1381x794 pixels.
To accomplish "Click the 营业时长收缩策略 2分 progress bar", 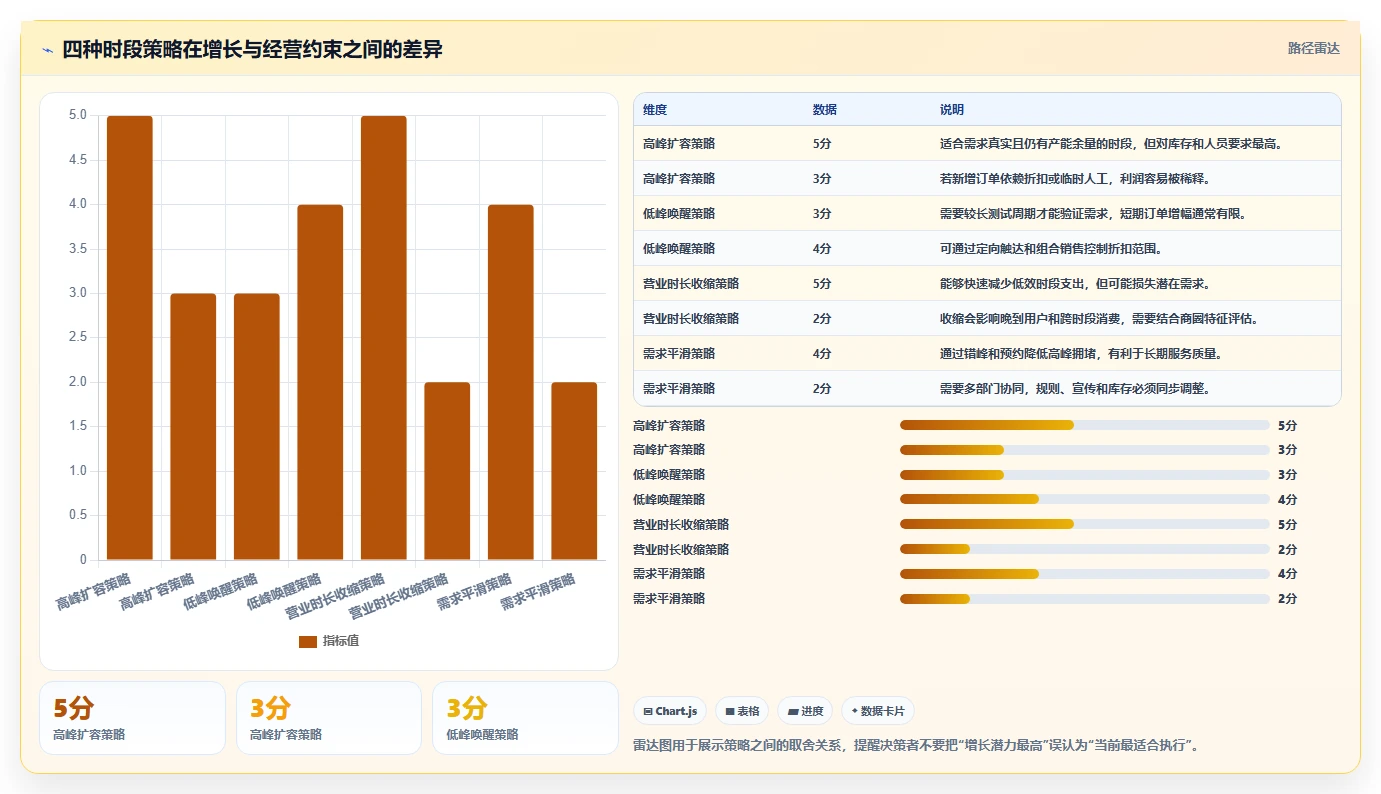I will [x=1085, y=549].
